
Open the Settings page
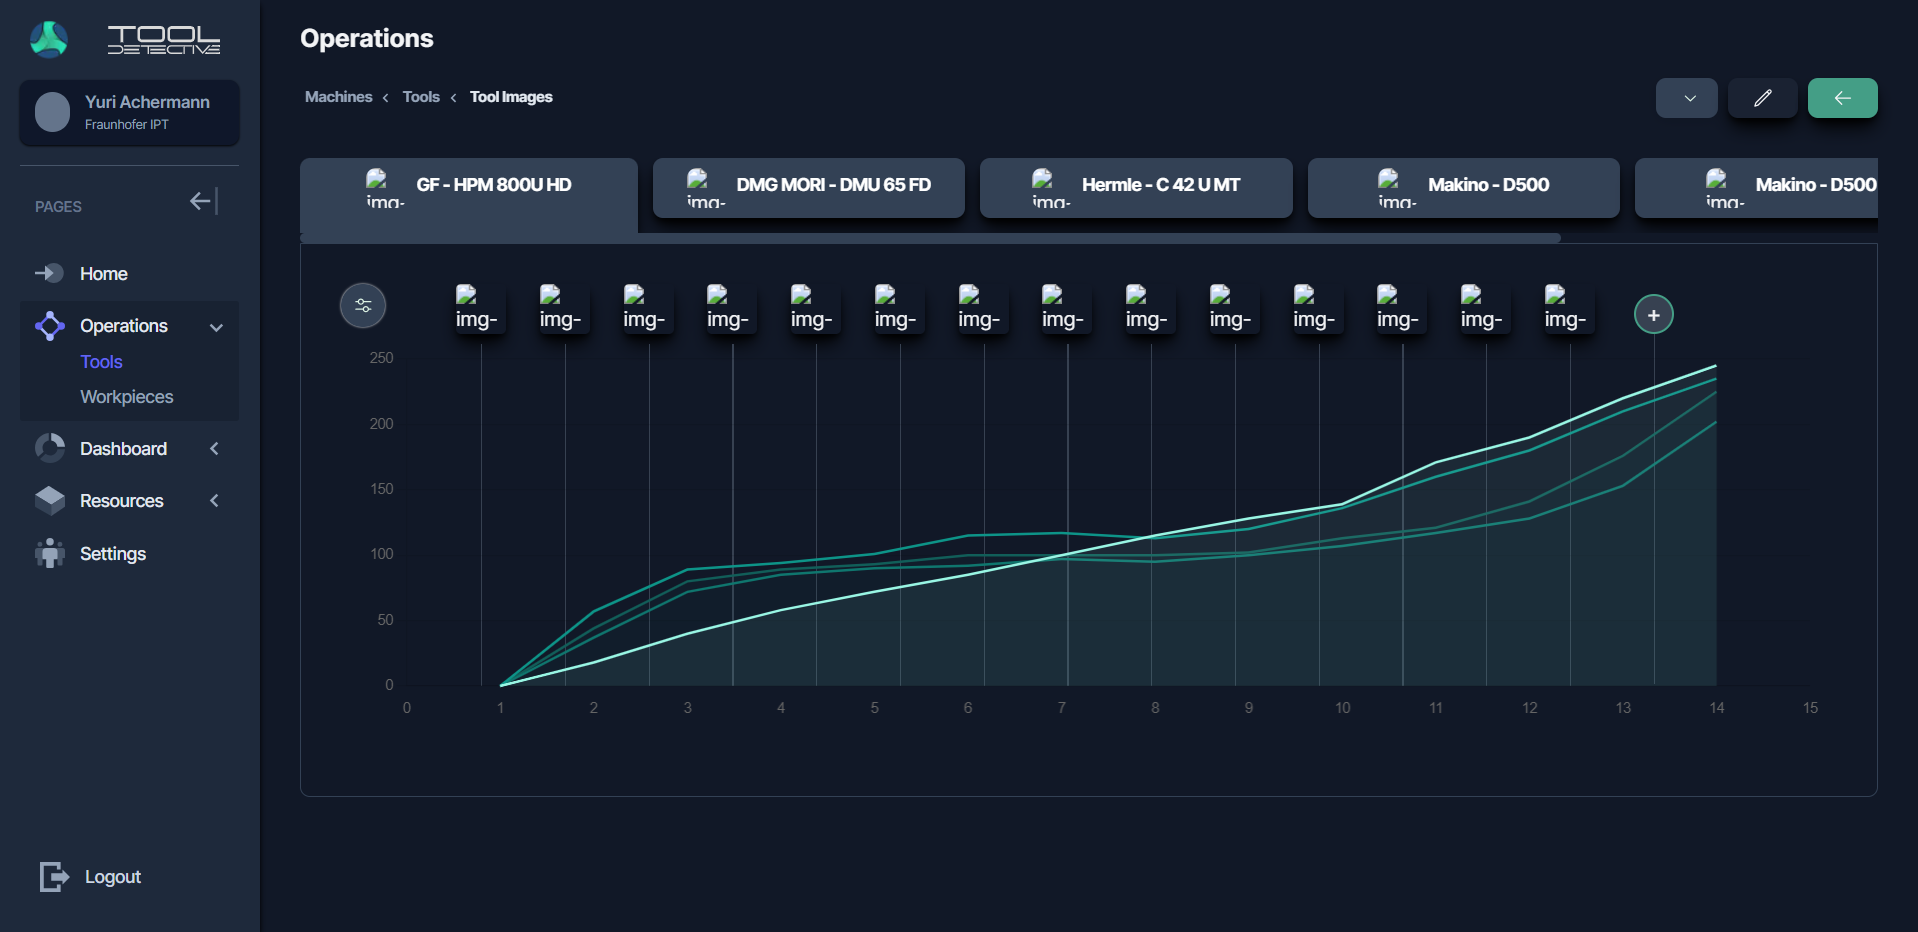coord(113,554)
